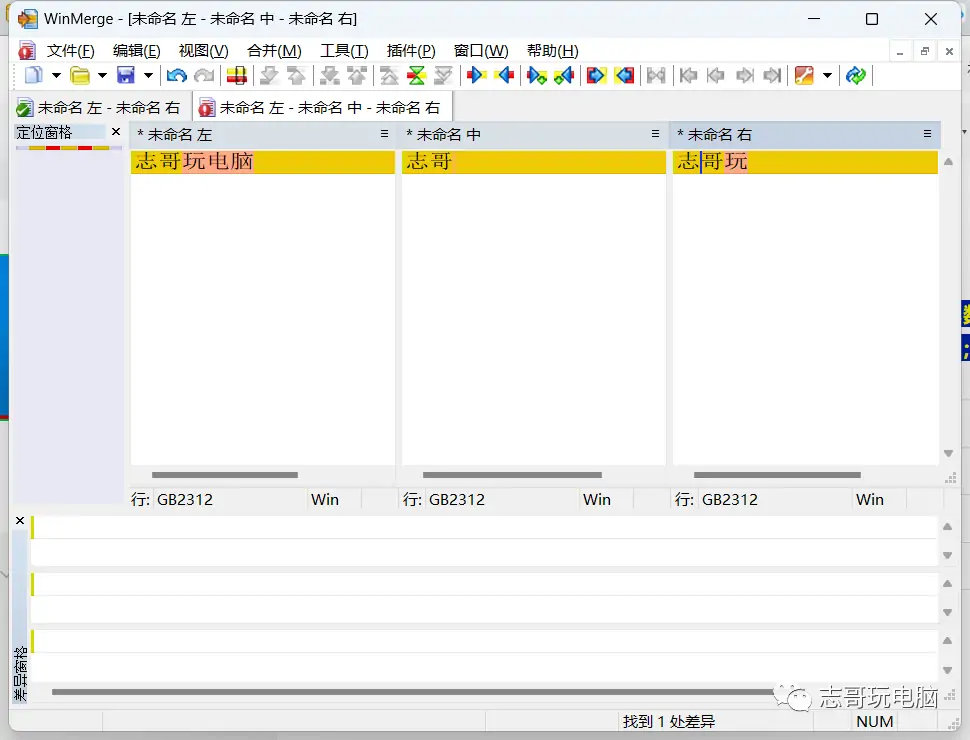Image resolution: width=970 pixels, height=740 pixels.
Task: Click in the middle pane text 志哥
Action: [x=429, y=162]
